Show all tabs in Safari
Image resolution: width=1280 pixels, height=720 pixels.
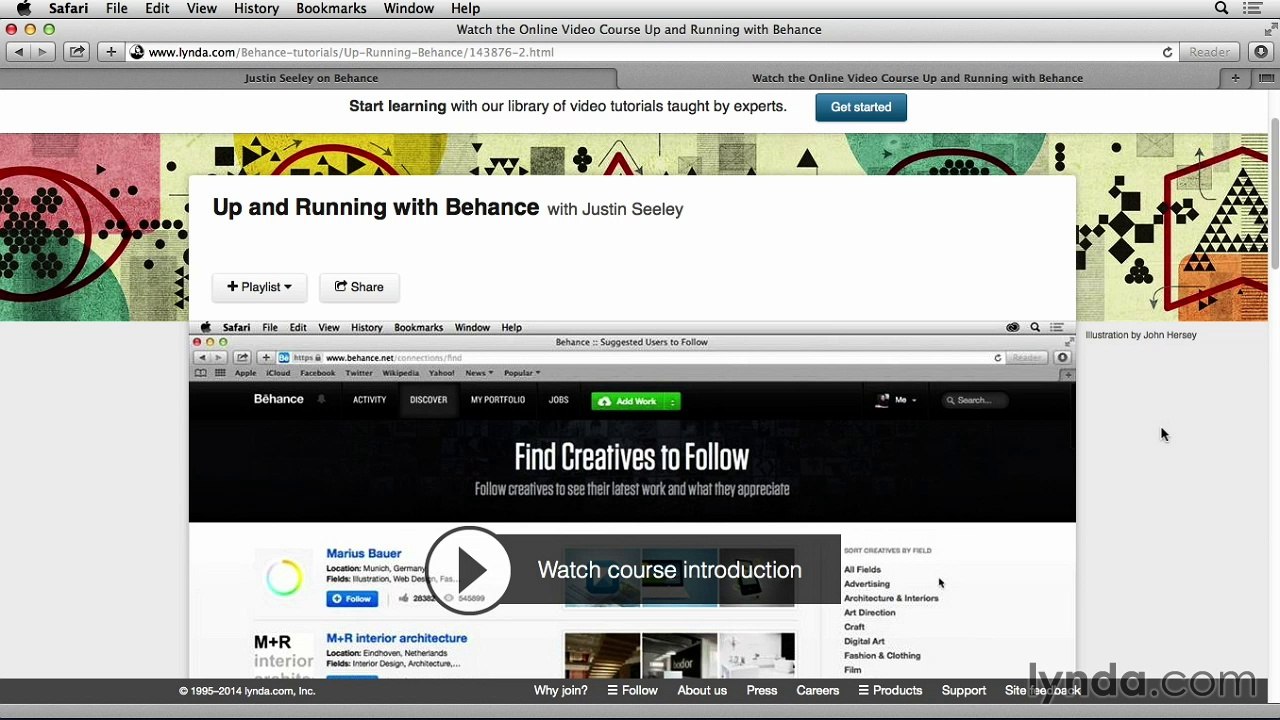click(x=1266, y=78)
